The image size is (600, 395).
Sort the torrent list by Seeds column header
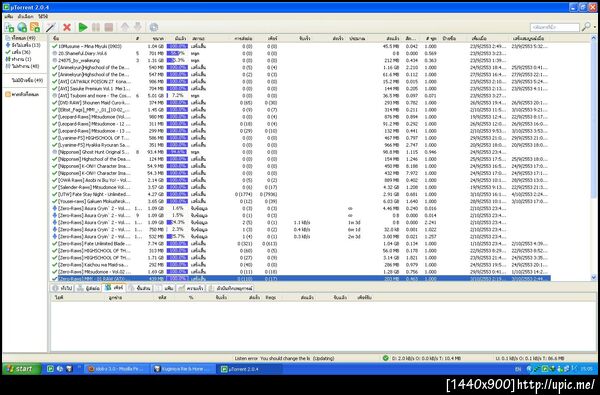click(x=240, y=38)
